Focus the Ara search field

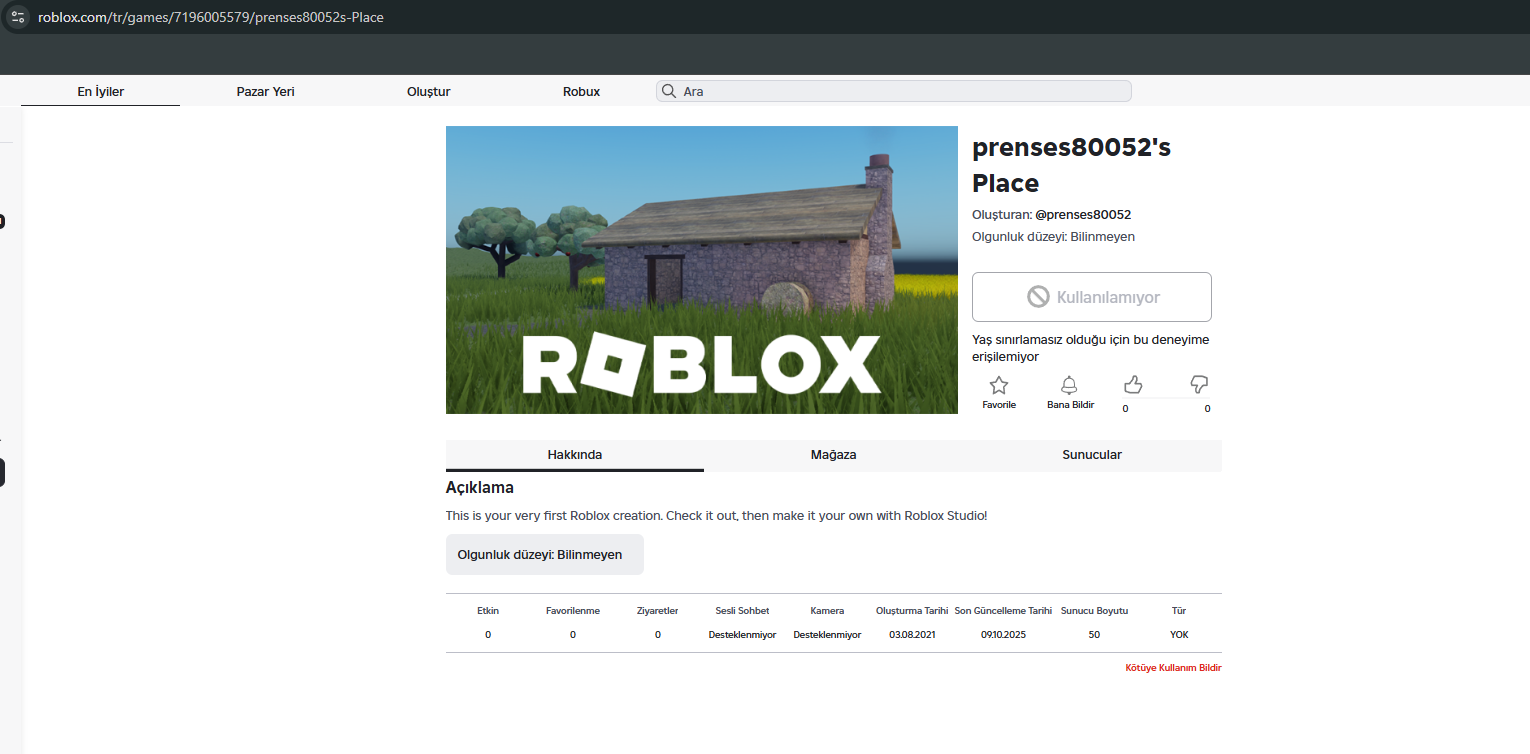(x=894, y=91)
